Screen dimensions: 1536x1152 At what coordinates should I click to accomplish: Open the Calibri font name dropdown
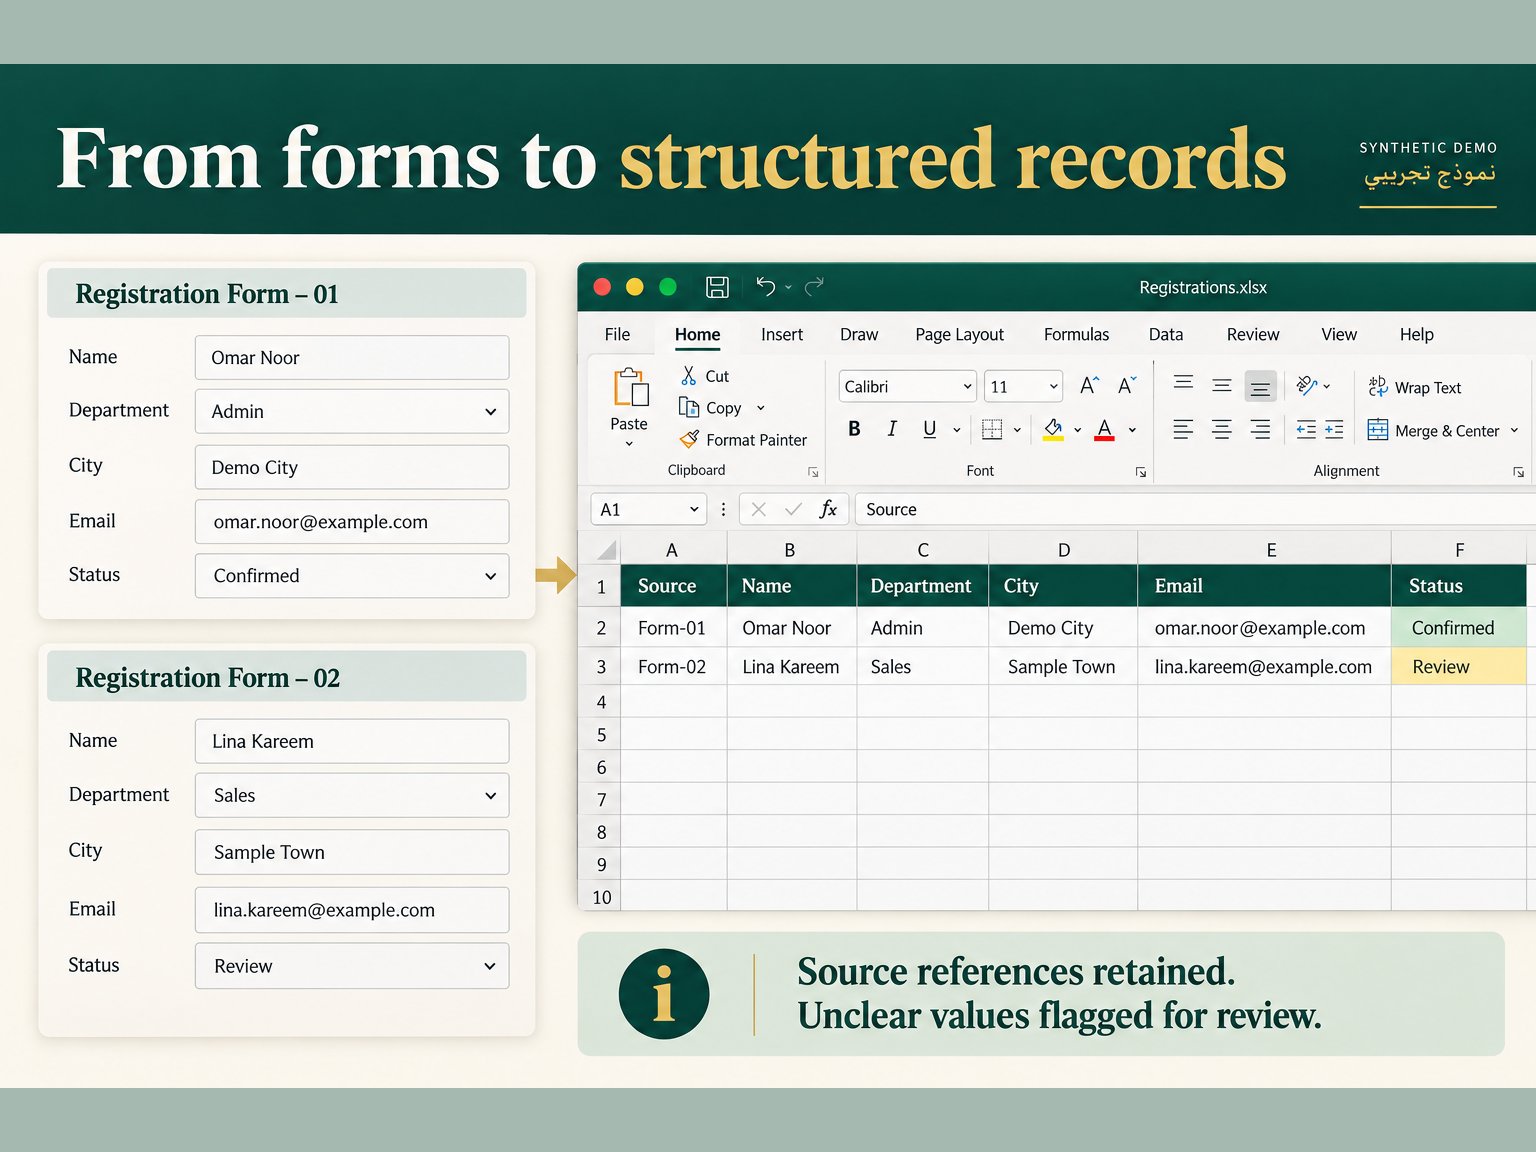[x=968, y=386]
